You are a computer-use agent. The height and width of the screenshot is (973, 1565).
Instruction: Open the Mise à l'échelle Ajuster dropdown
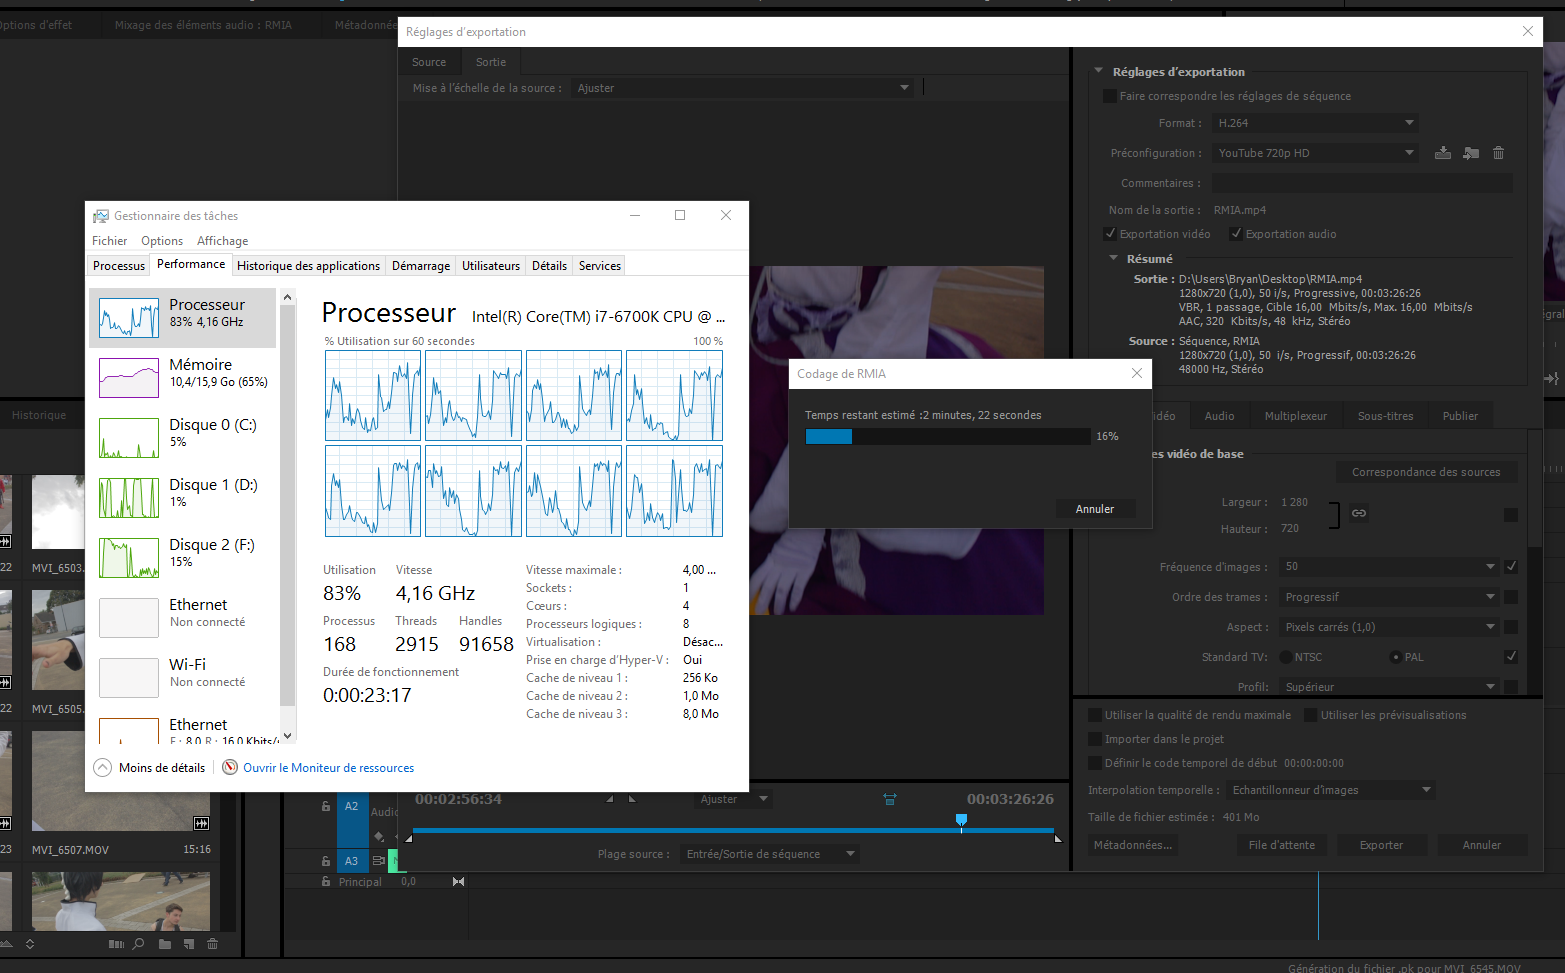[742, 88]
